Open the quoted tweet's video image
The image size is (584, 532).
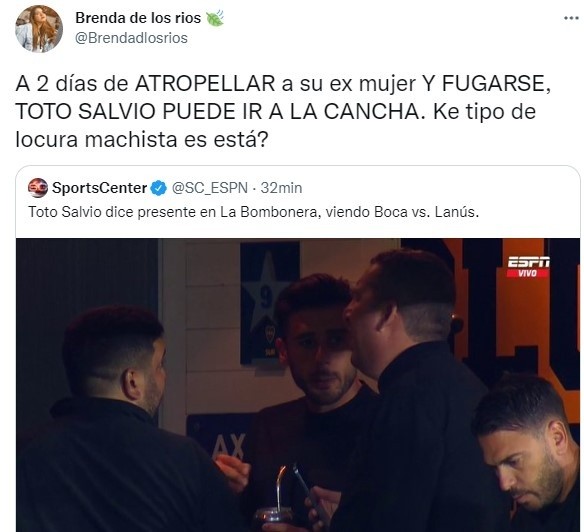[x=298, y=385]
